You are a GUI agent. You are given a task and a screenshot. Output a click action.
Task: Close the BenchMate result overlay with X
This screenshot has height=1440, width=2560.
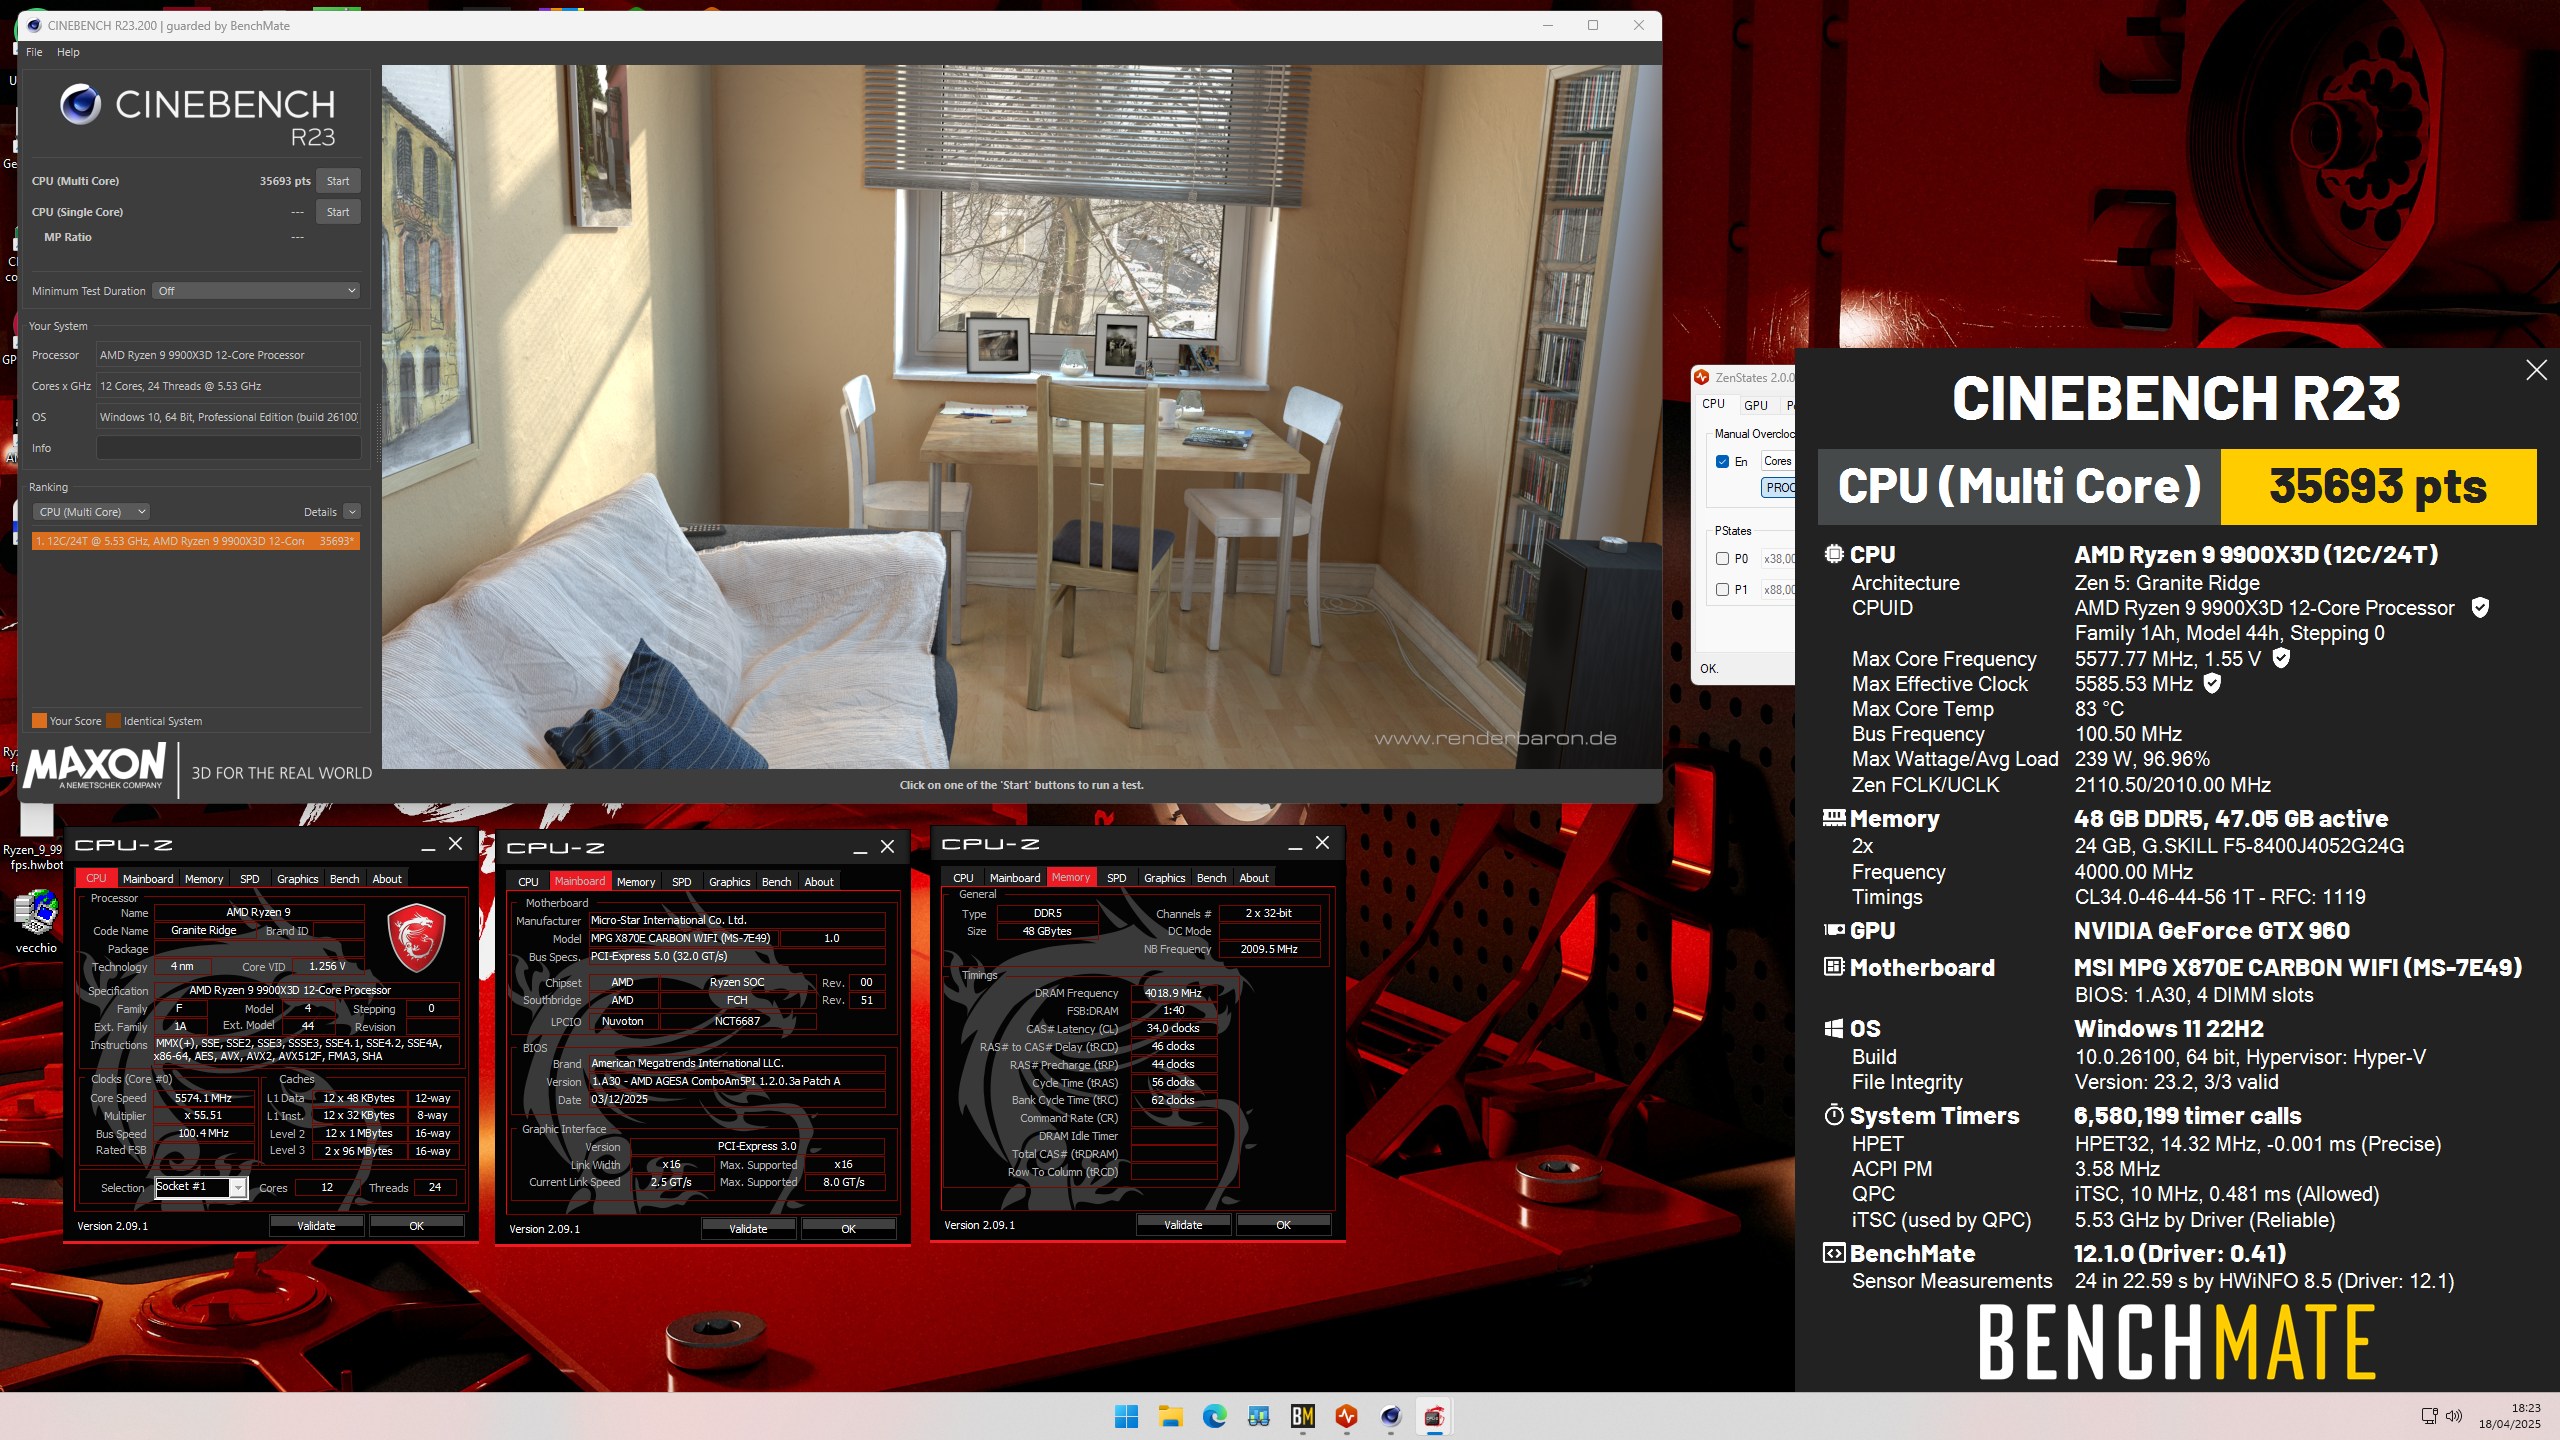pyautogui.click(x=2536, y=370)
